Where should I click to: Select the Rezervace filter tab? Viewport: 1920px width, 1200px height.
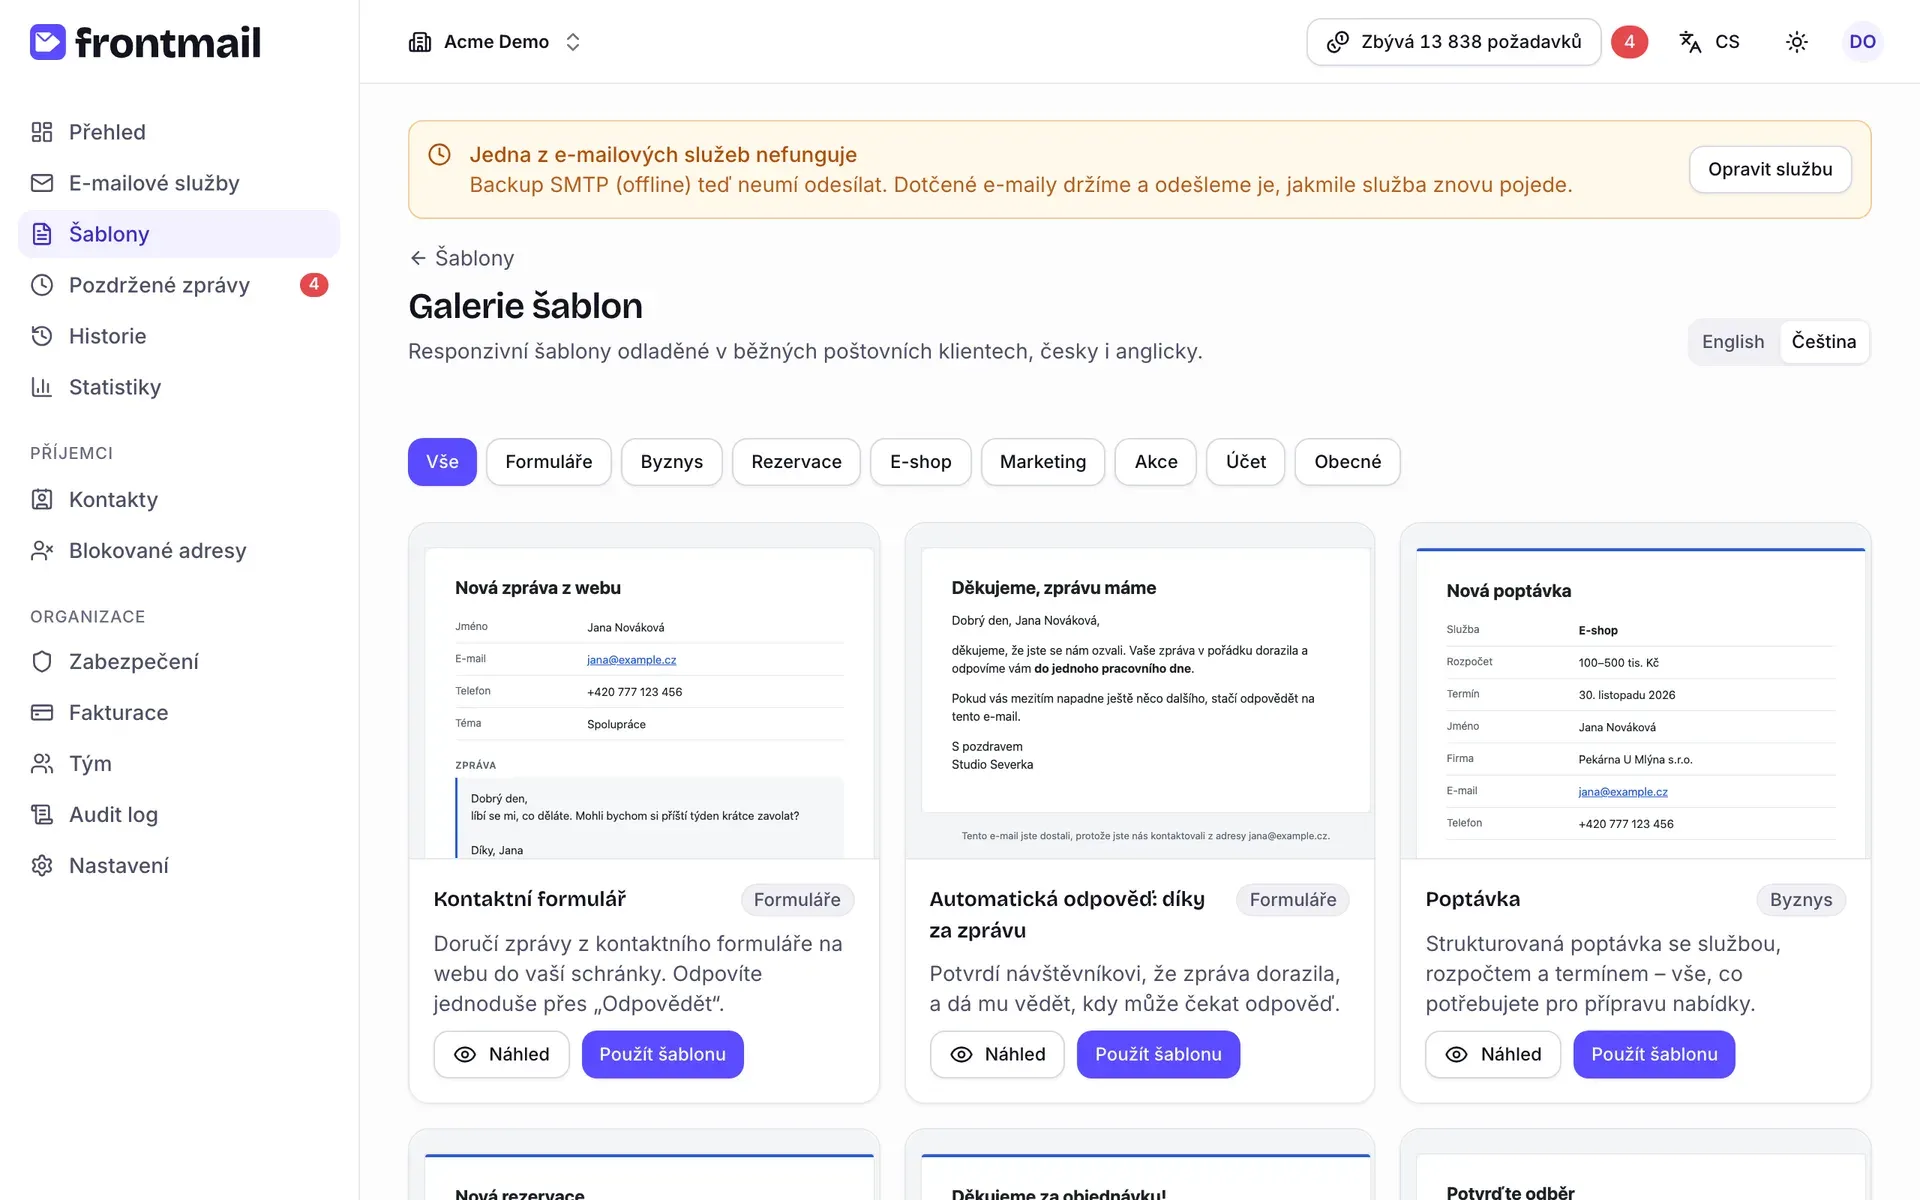(x=796, y=462)
